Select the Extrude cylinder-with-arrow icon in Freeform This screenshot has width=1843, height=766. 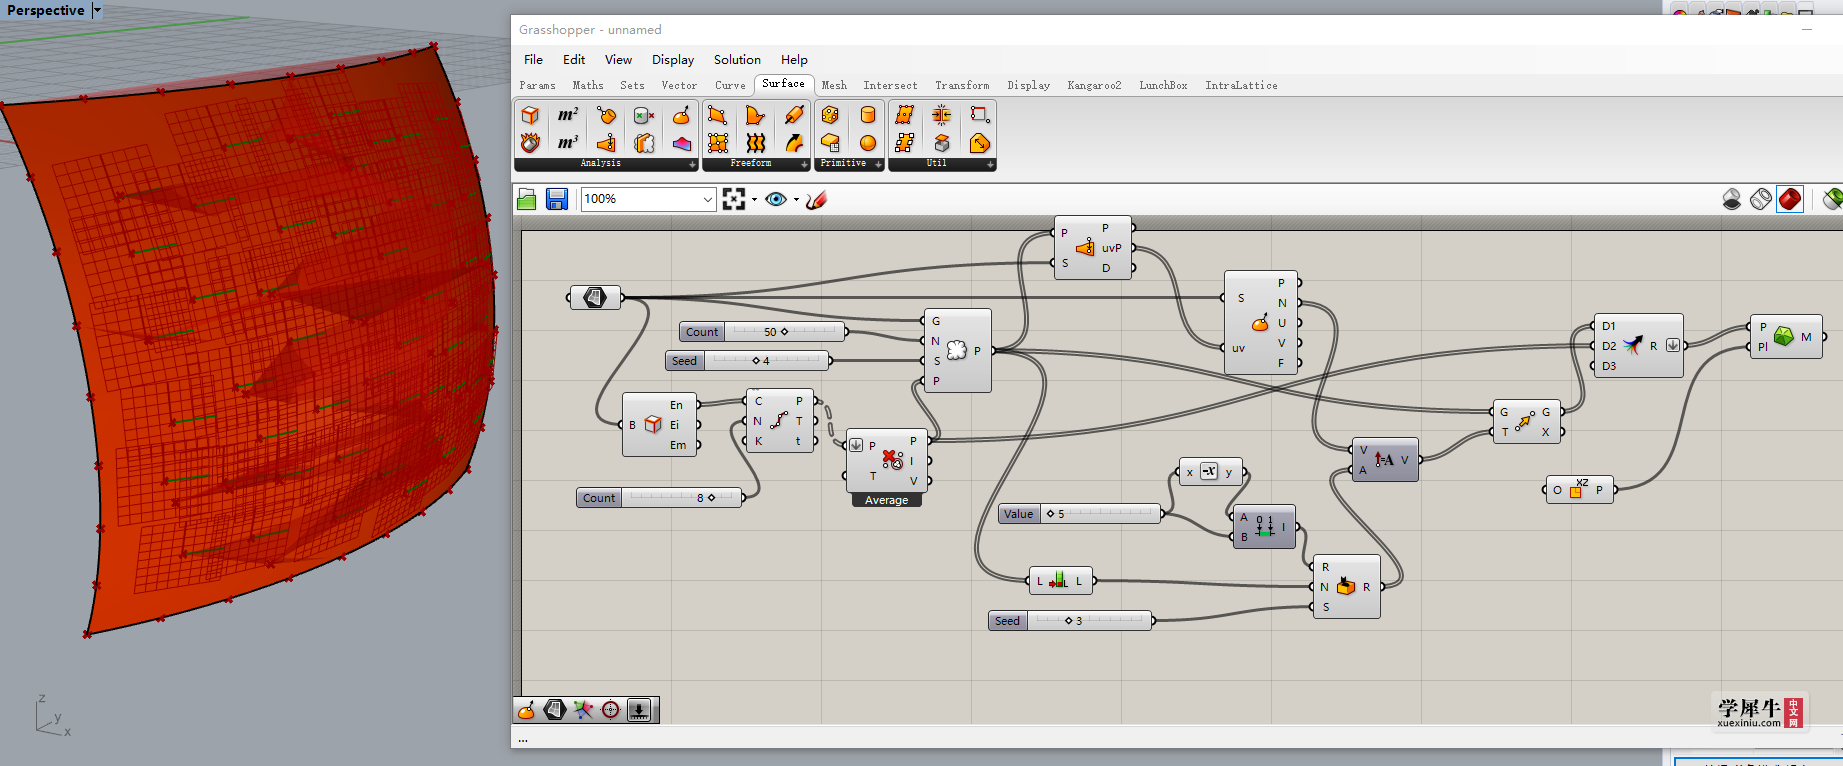pyautogui.click(x=794, y=115)
